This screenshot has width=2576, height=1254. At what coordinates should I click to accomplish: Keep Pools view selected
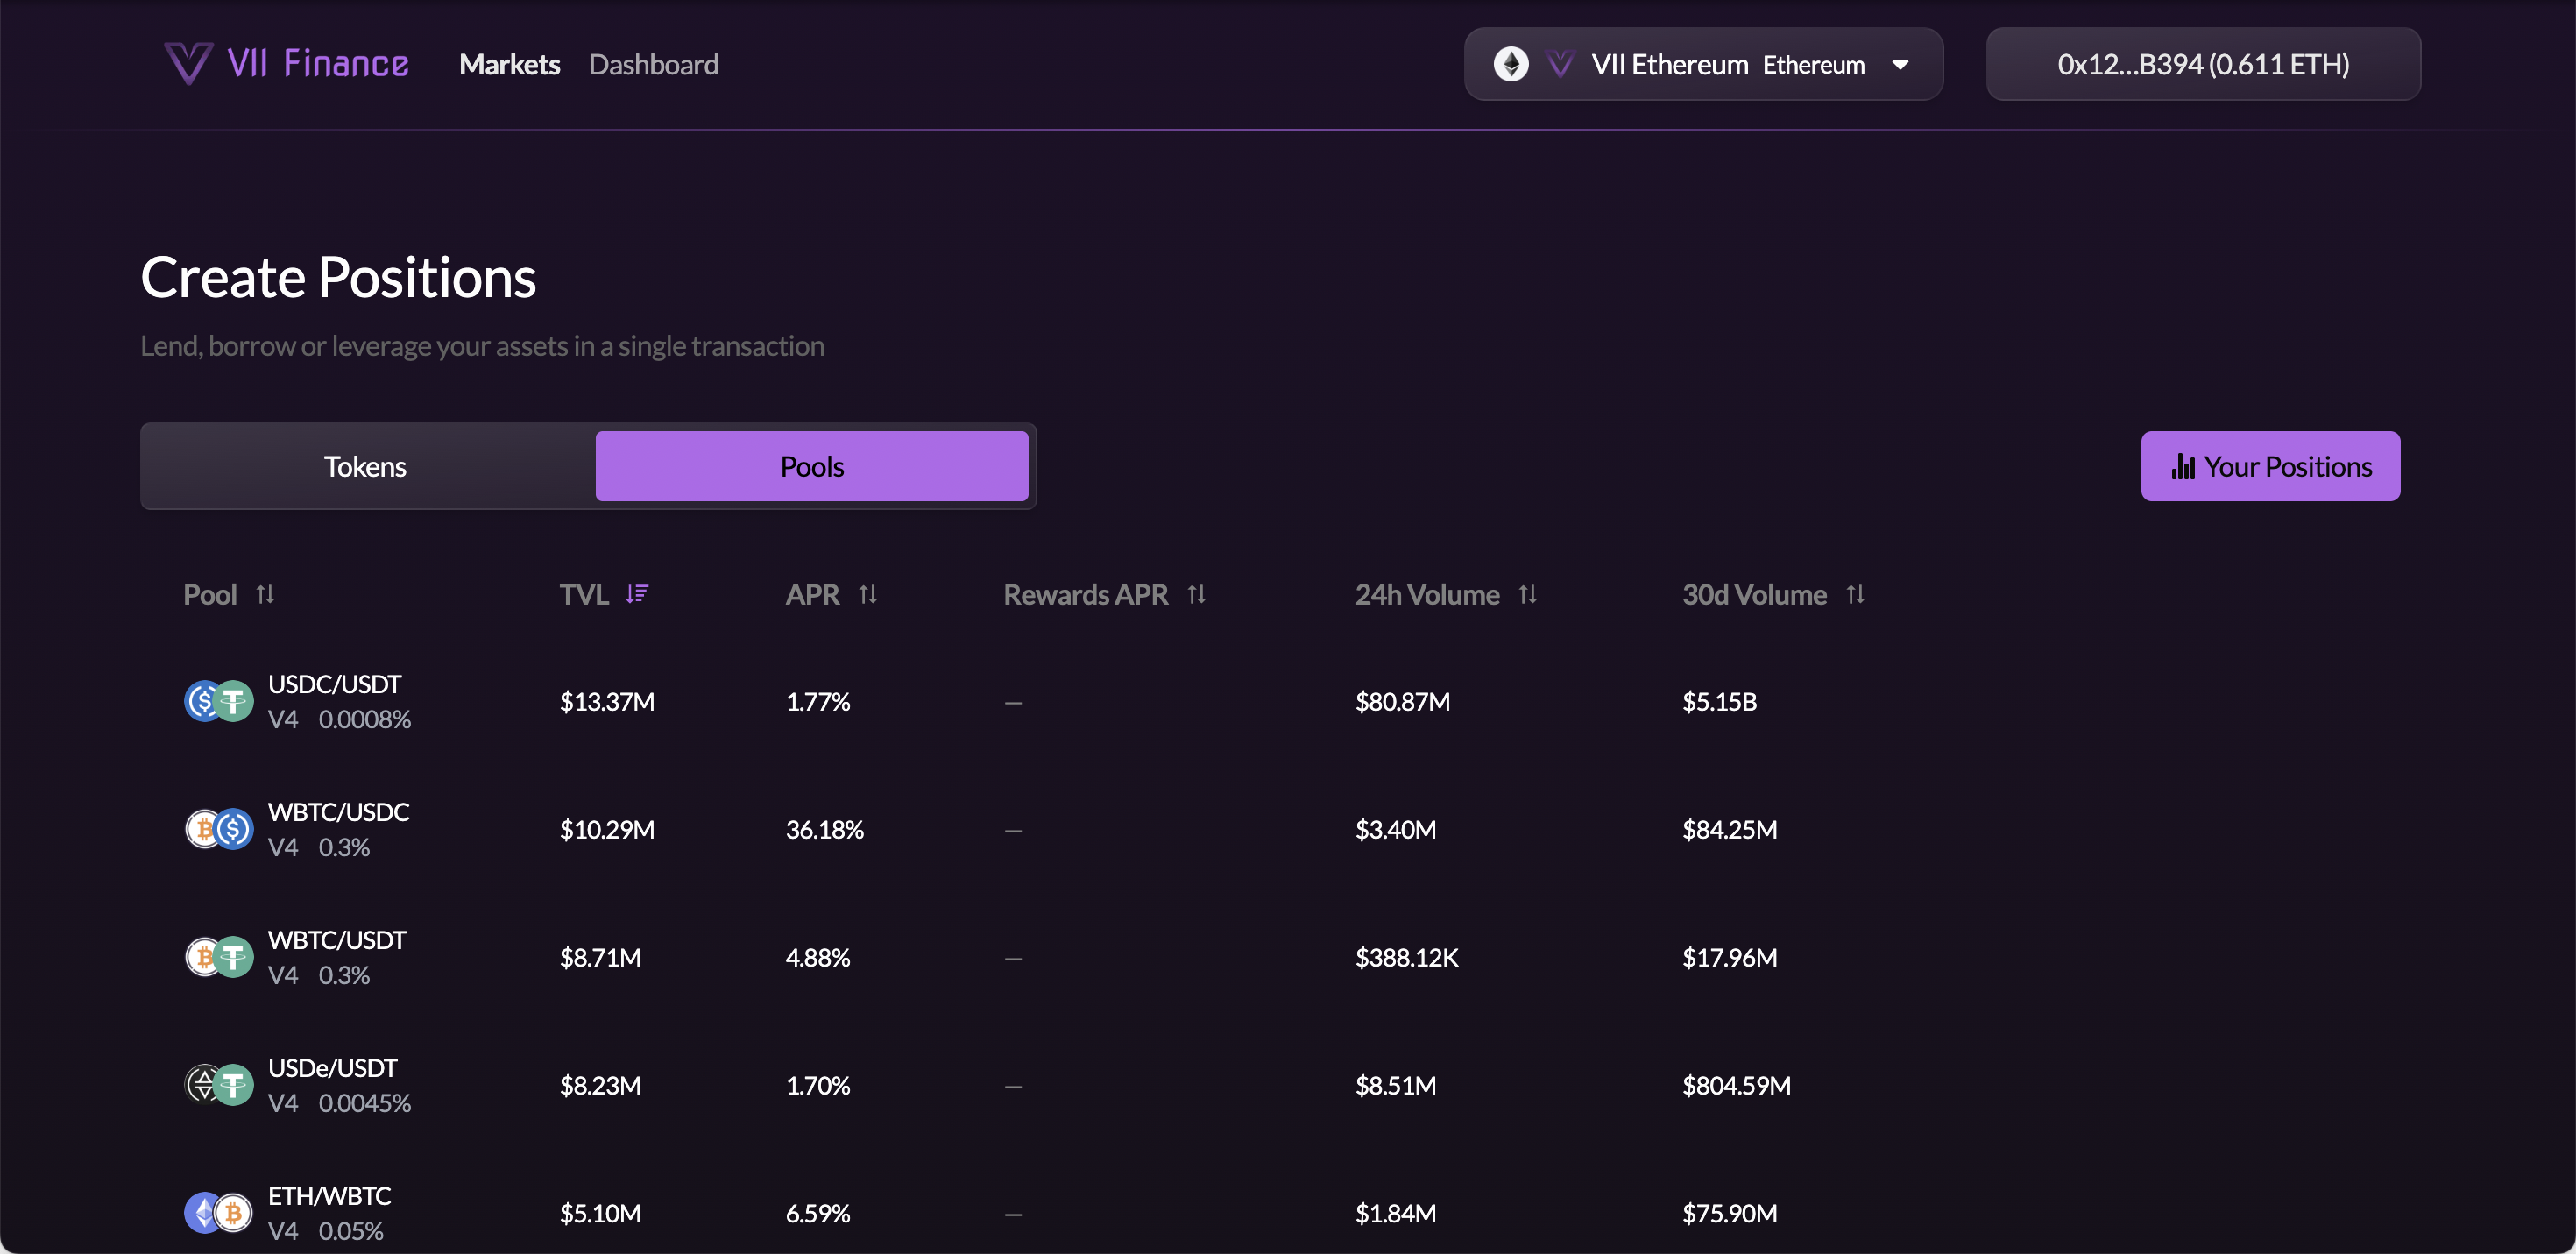[812, 466]
